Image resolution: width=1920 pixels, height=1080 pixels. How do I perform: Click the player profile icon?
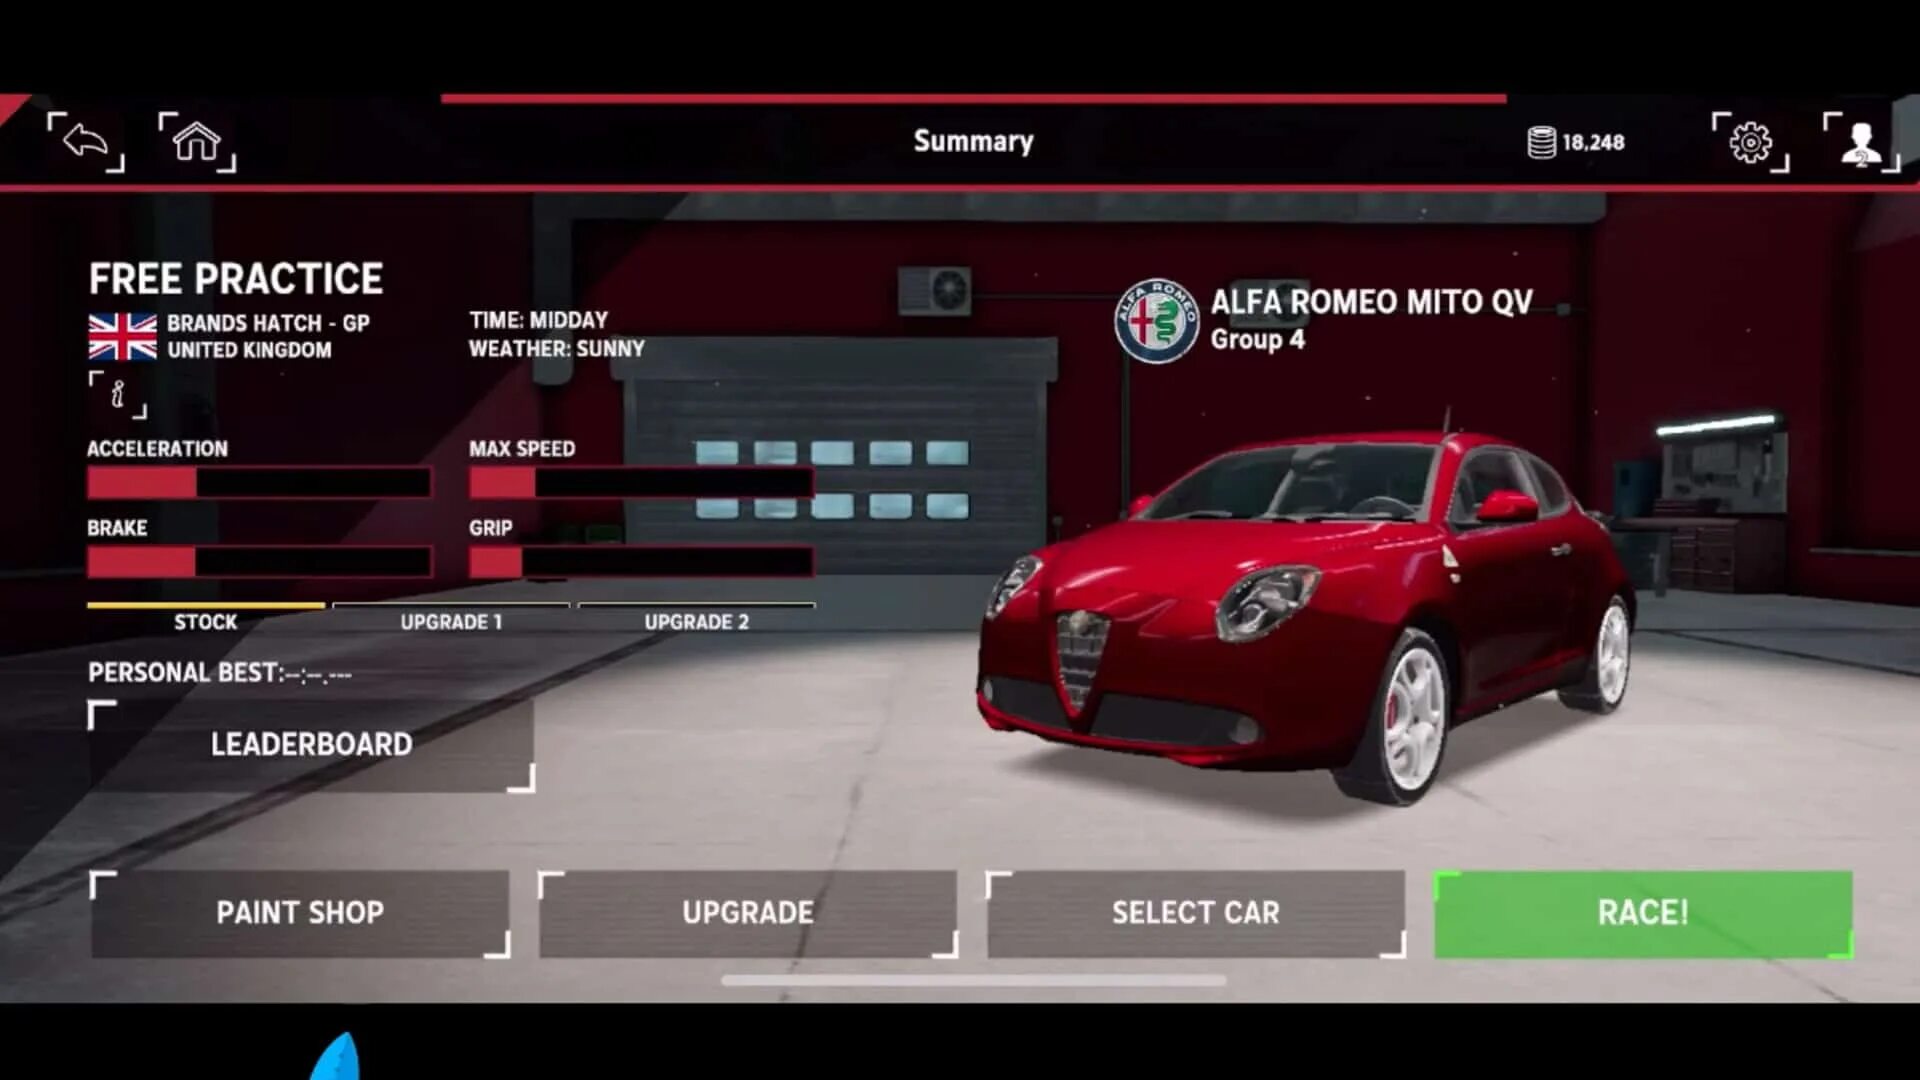[x=1857, y=141]
